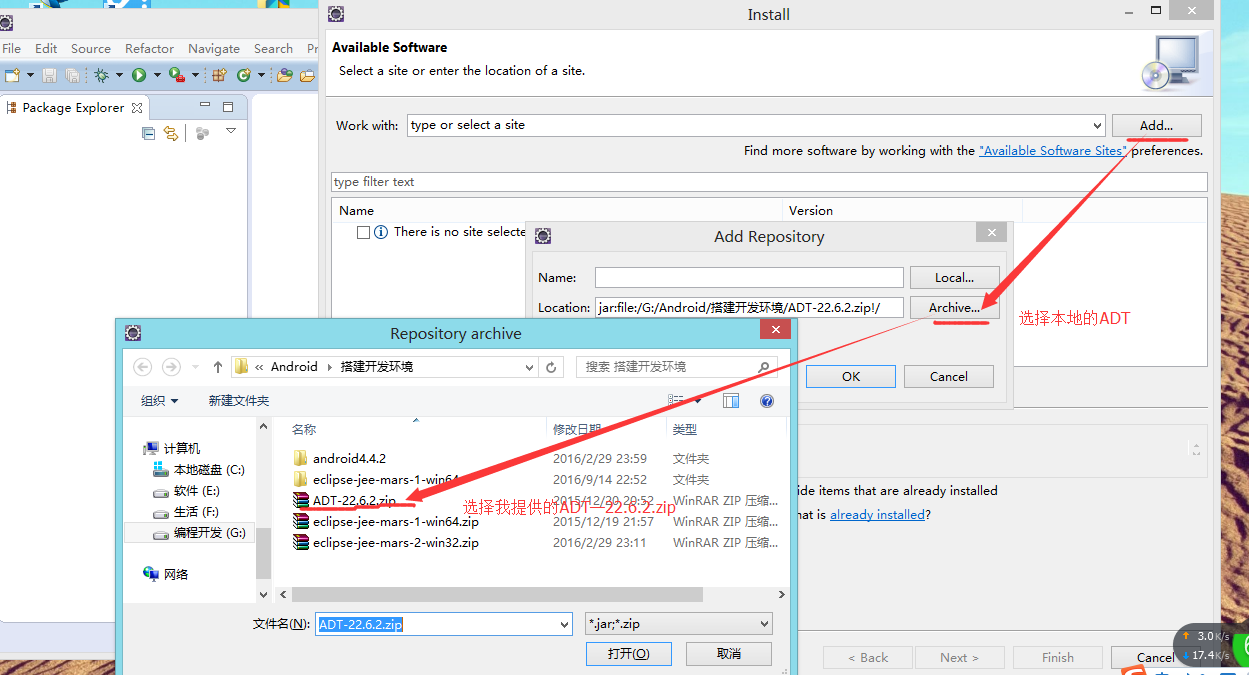
Task: Click the Add... button in Install dialog
Action: coord(1156,125)
